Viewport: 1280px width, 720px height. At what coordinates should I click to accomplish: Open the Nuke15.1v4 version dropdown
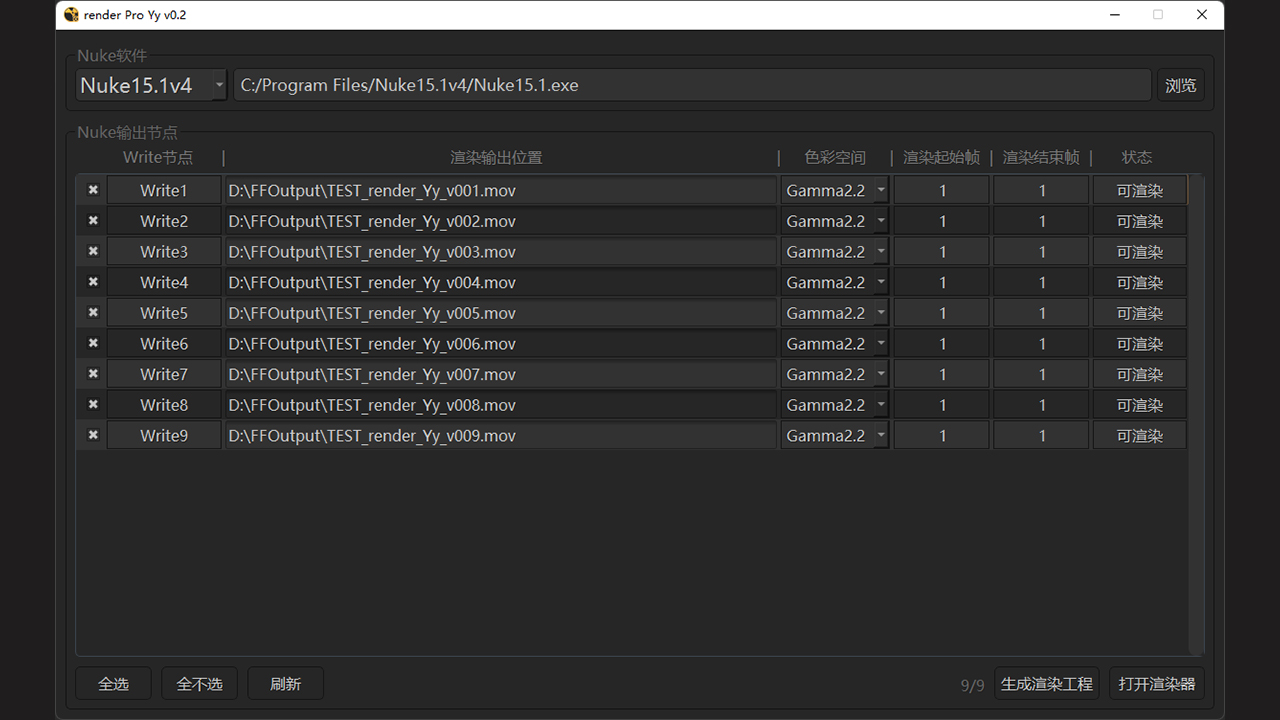click(x=152, y=85)
